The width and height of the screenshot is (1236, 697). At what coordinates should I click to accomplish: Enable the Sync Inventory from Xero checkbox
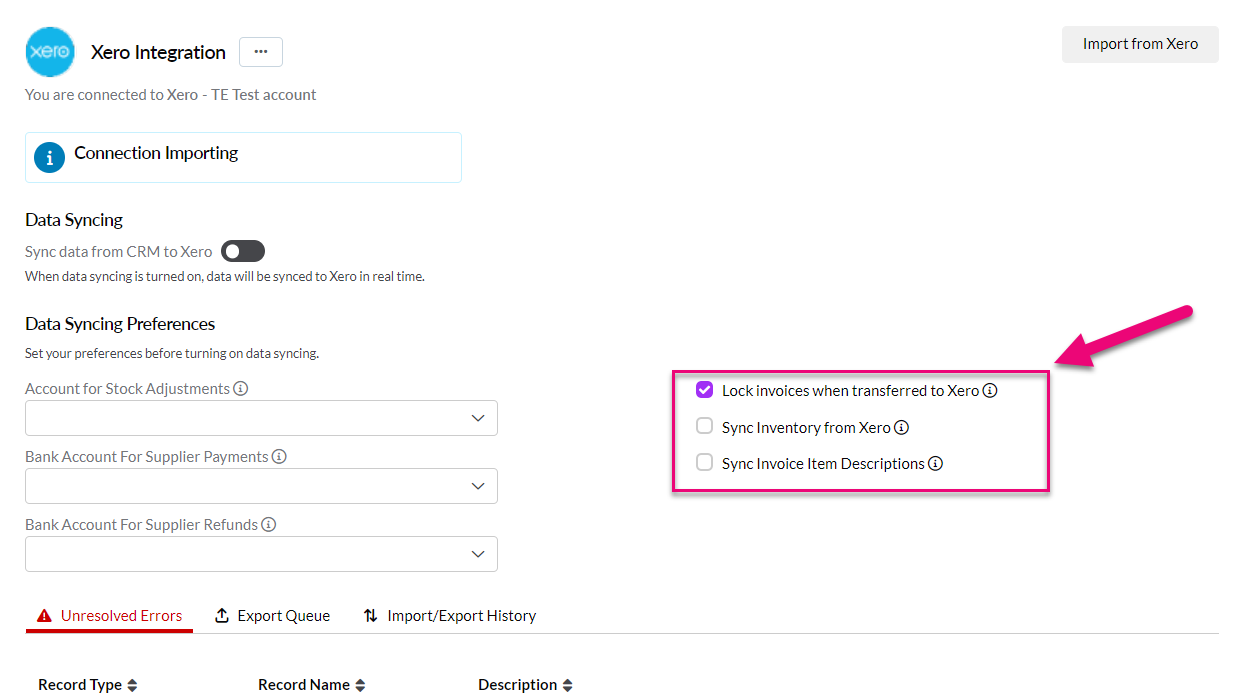tap(704, 425)
